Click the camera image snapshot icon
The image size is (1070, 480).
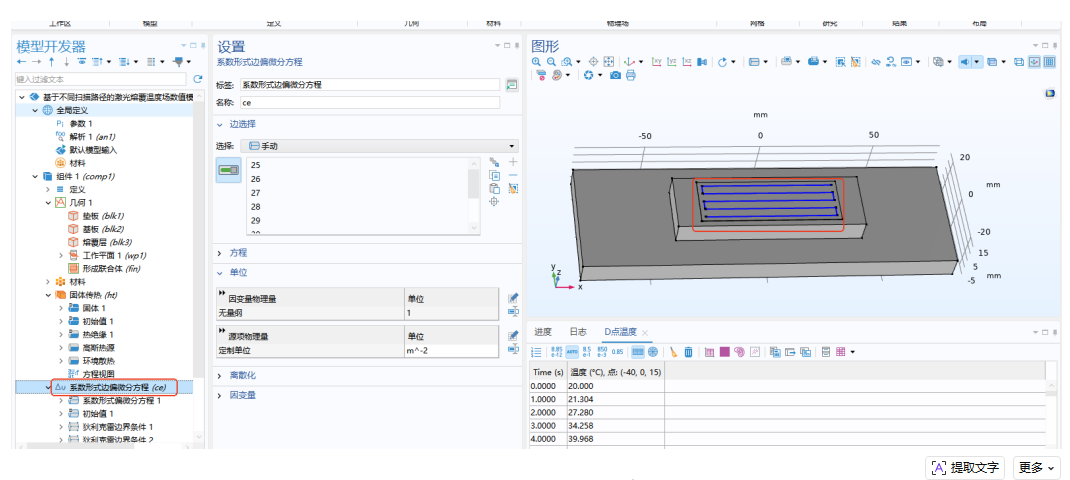pos(616,75)
